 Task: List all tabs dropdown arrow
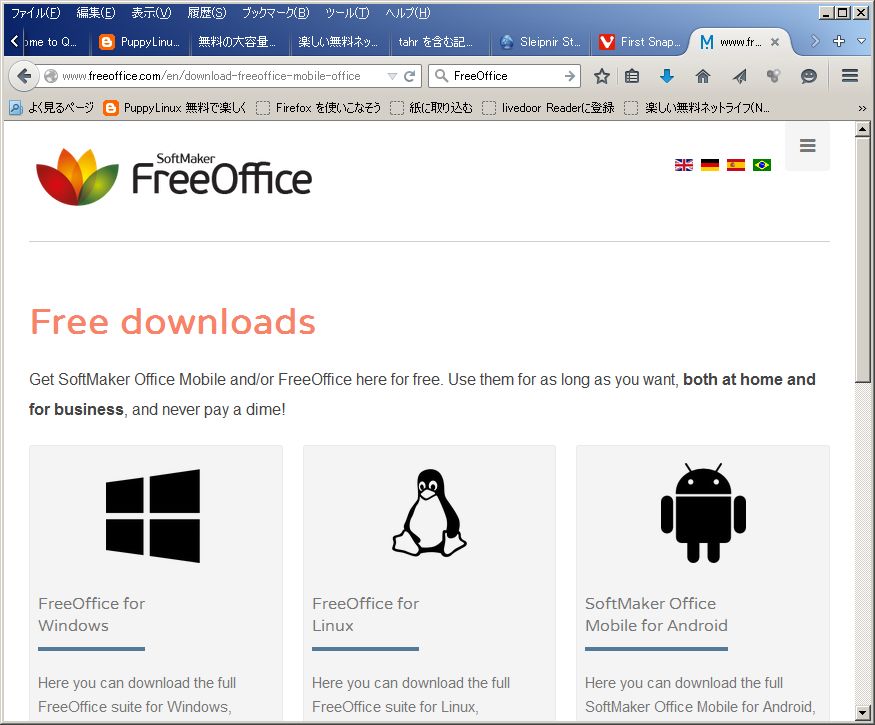[861, 41]
